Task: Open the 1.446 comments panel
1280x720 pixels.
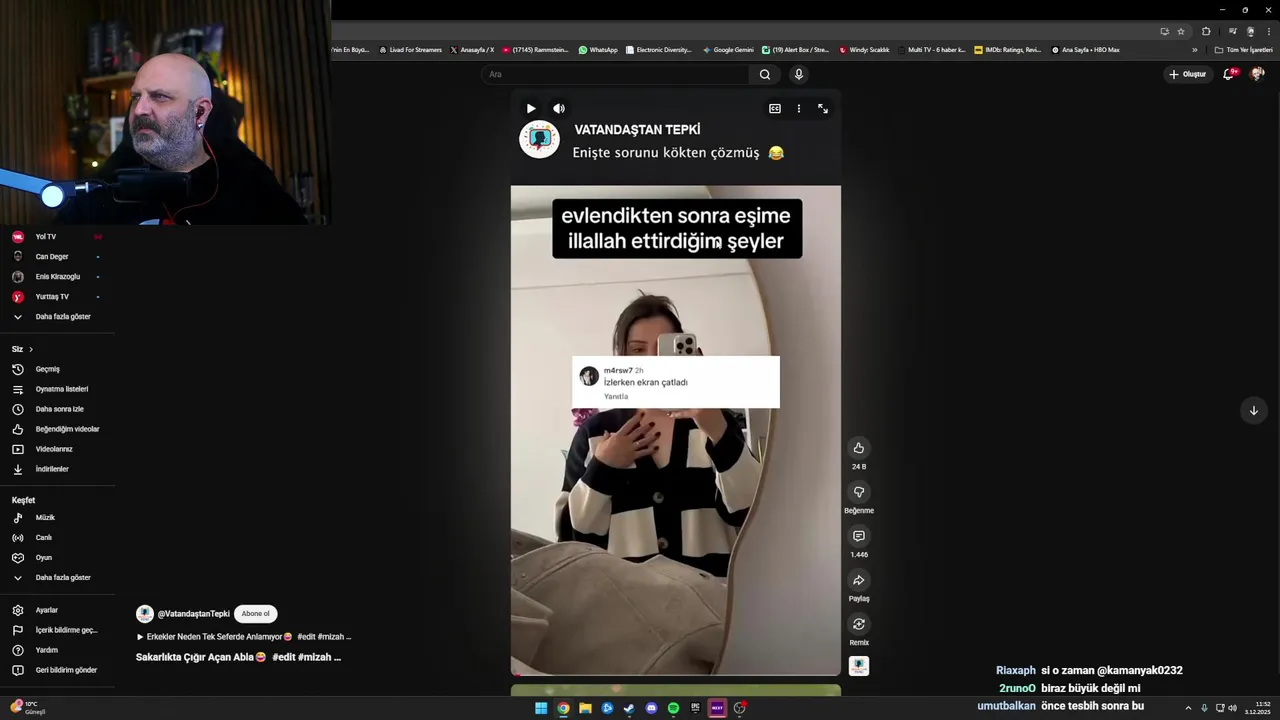Action: click(x=858, y=536)
